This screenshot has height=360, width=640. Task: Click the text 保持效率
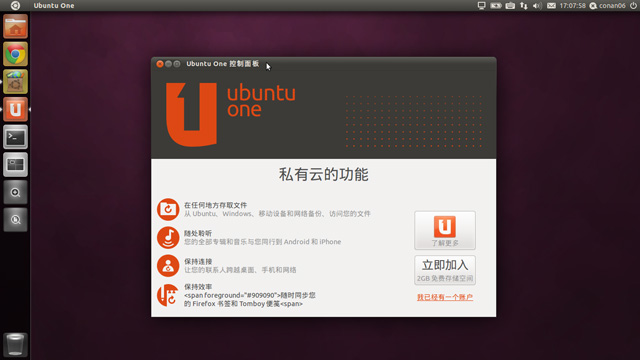198,287
